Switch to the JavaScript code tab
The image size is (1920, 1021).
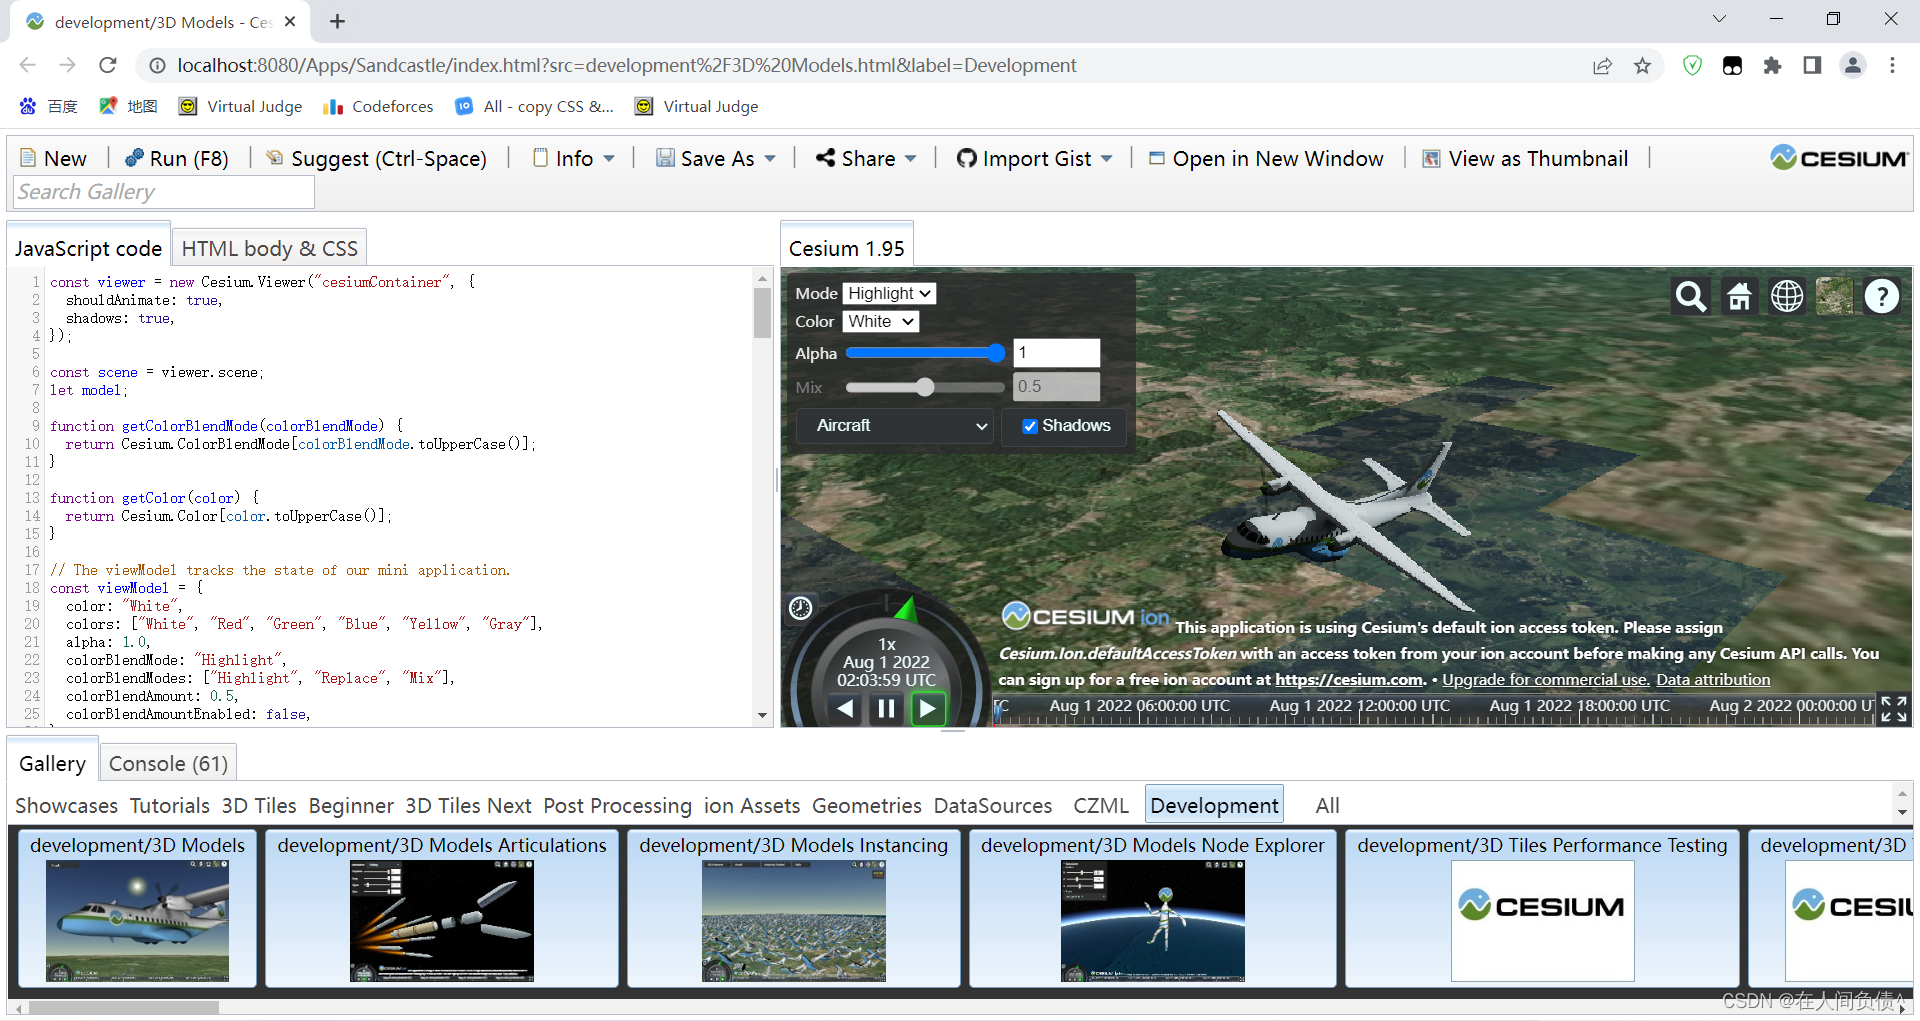pyautogui.click(x=88, y=248)
